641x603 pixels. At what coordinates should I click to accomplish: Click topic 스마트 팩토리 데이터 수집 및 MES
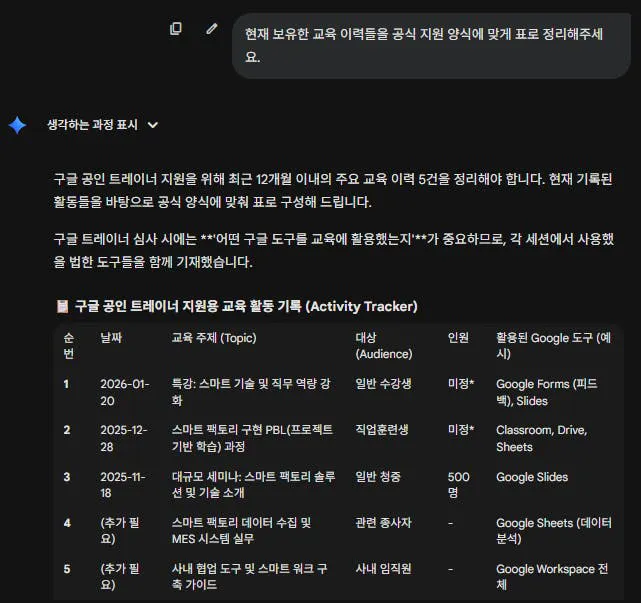(242, 531)
